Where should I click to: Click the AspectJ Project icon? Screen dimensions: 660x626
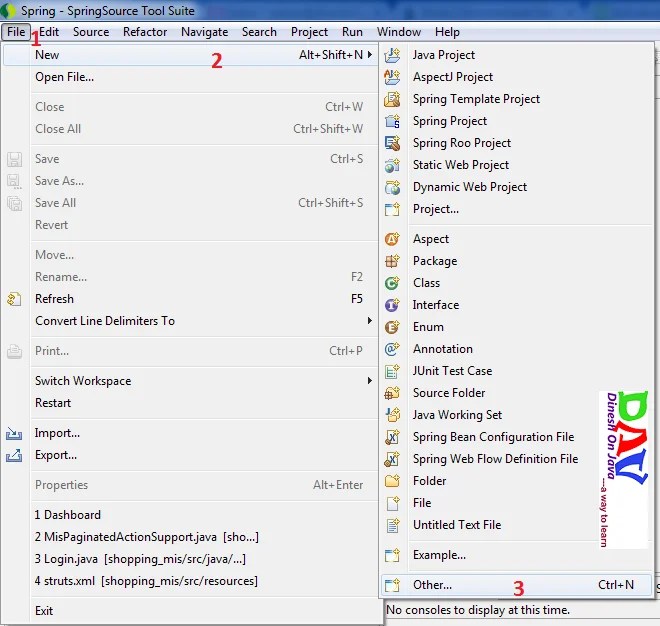tap(392, 77)
